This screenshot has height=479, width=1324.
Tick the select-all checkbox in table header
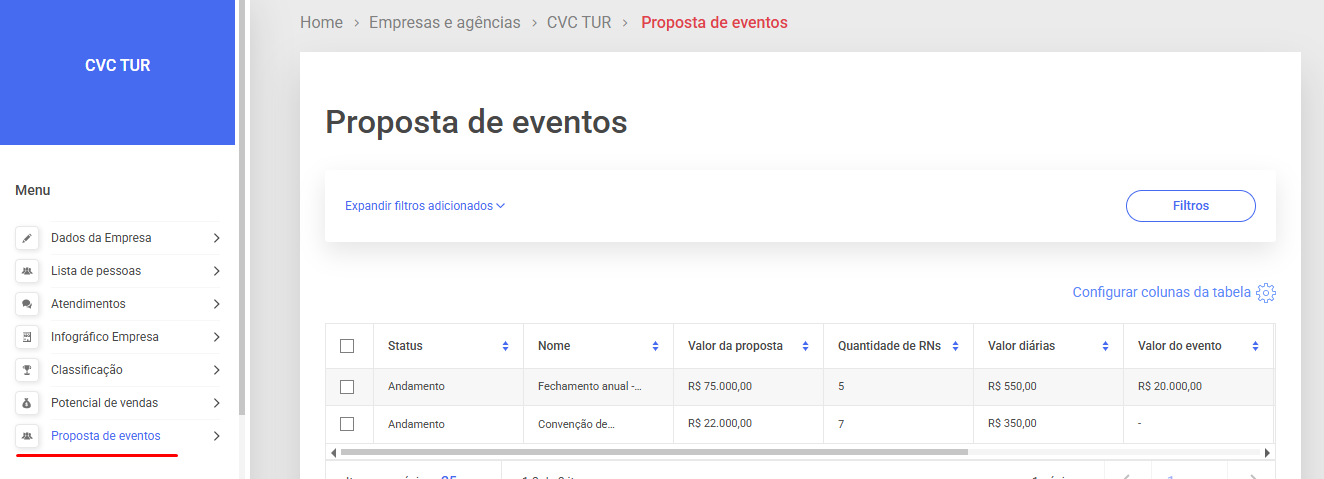pos(347,346)
